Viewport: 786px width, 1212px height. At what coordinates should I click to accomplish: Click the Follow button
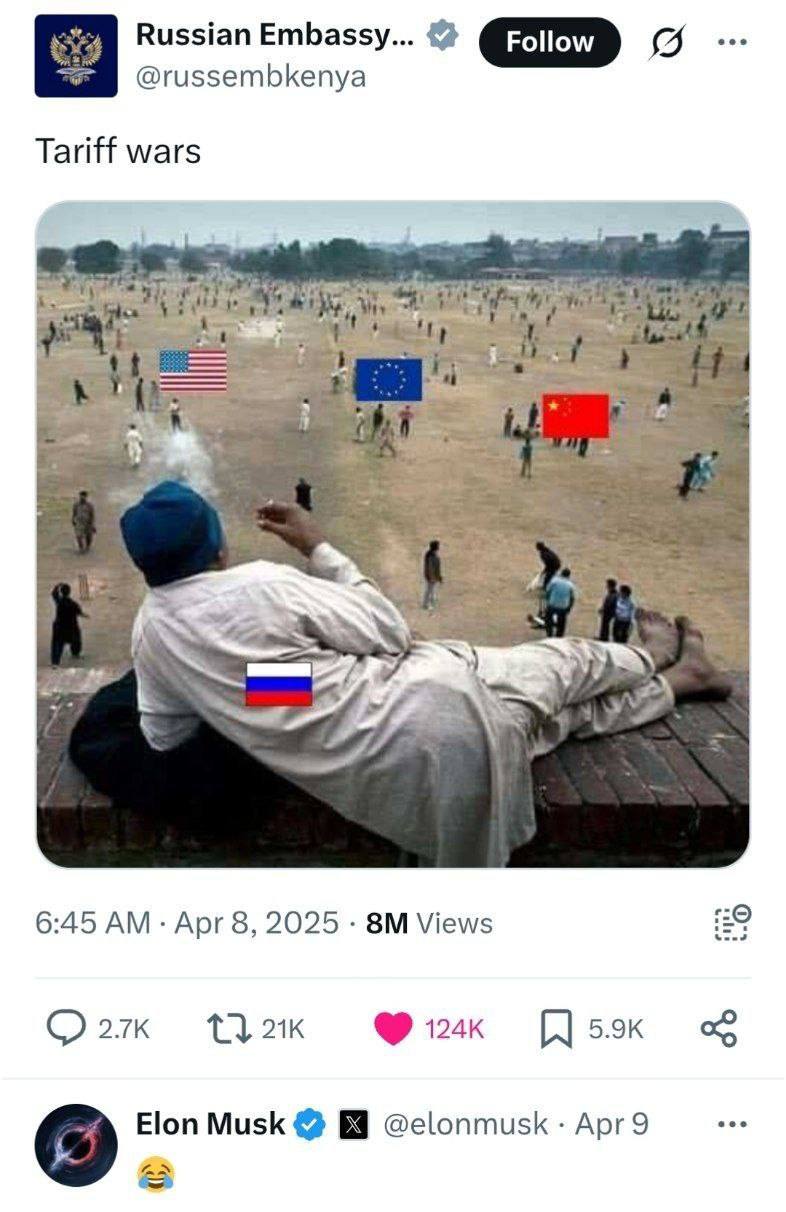[549, 42]
